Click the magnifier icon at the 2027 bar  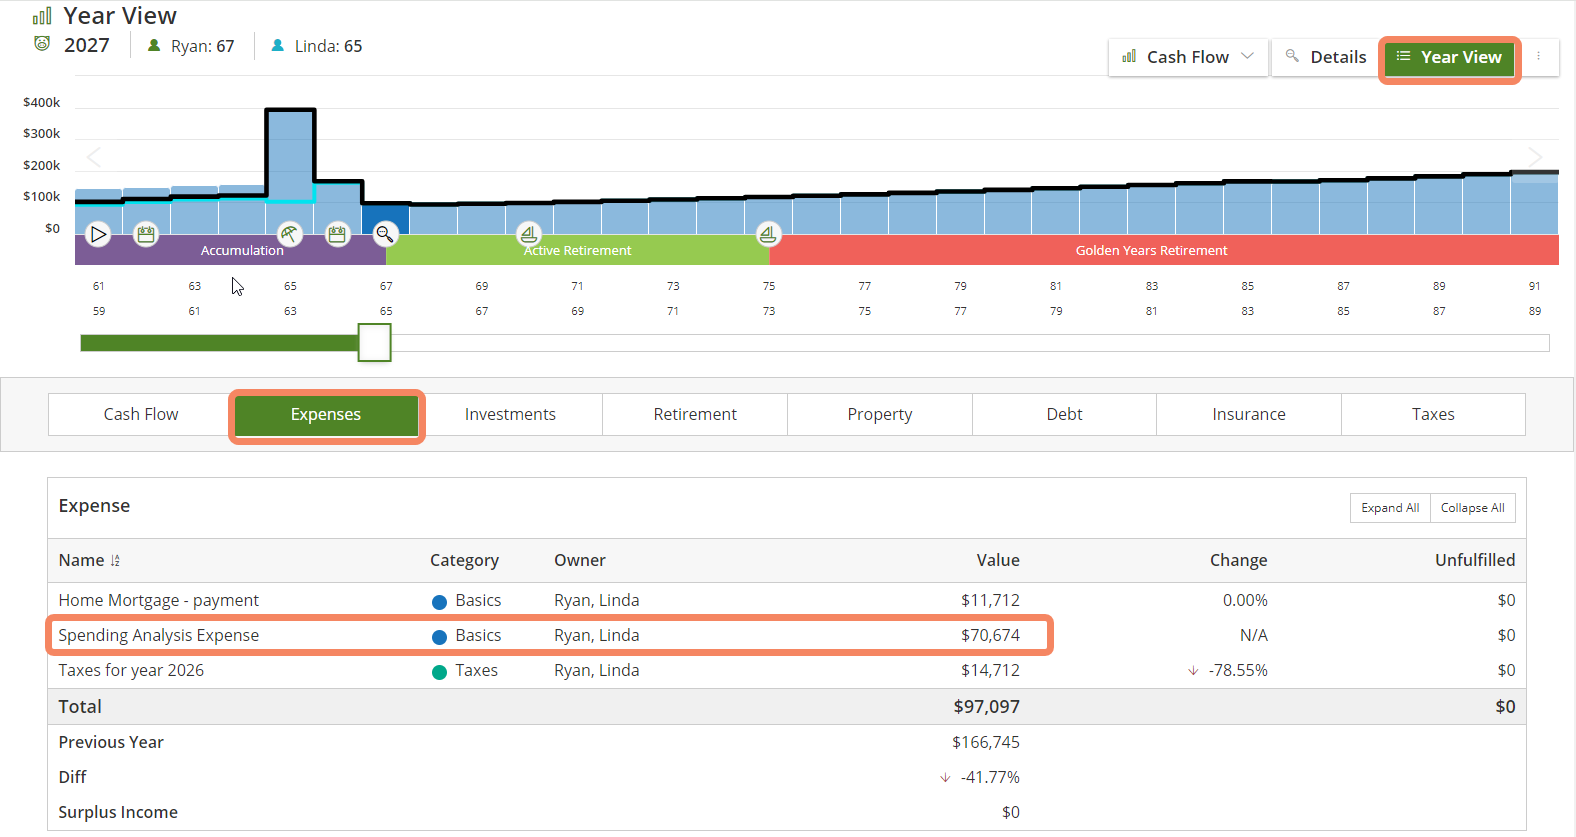(385, 235)
